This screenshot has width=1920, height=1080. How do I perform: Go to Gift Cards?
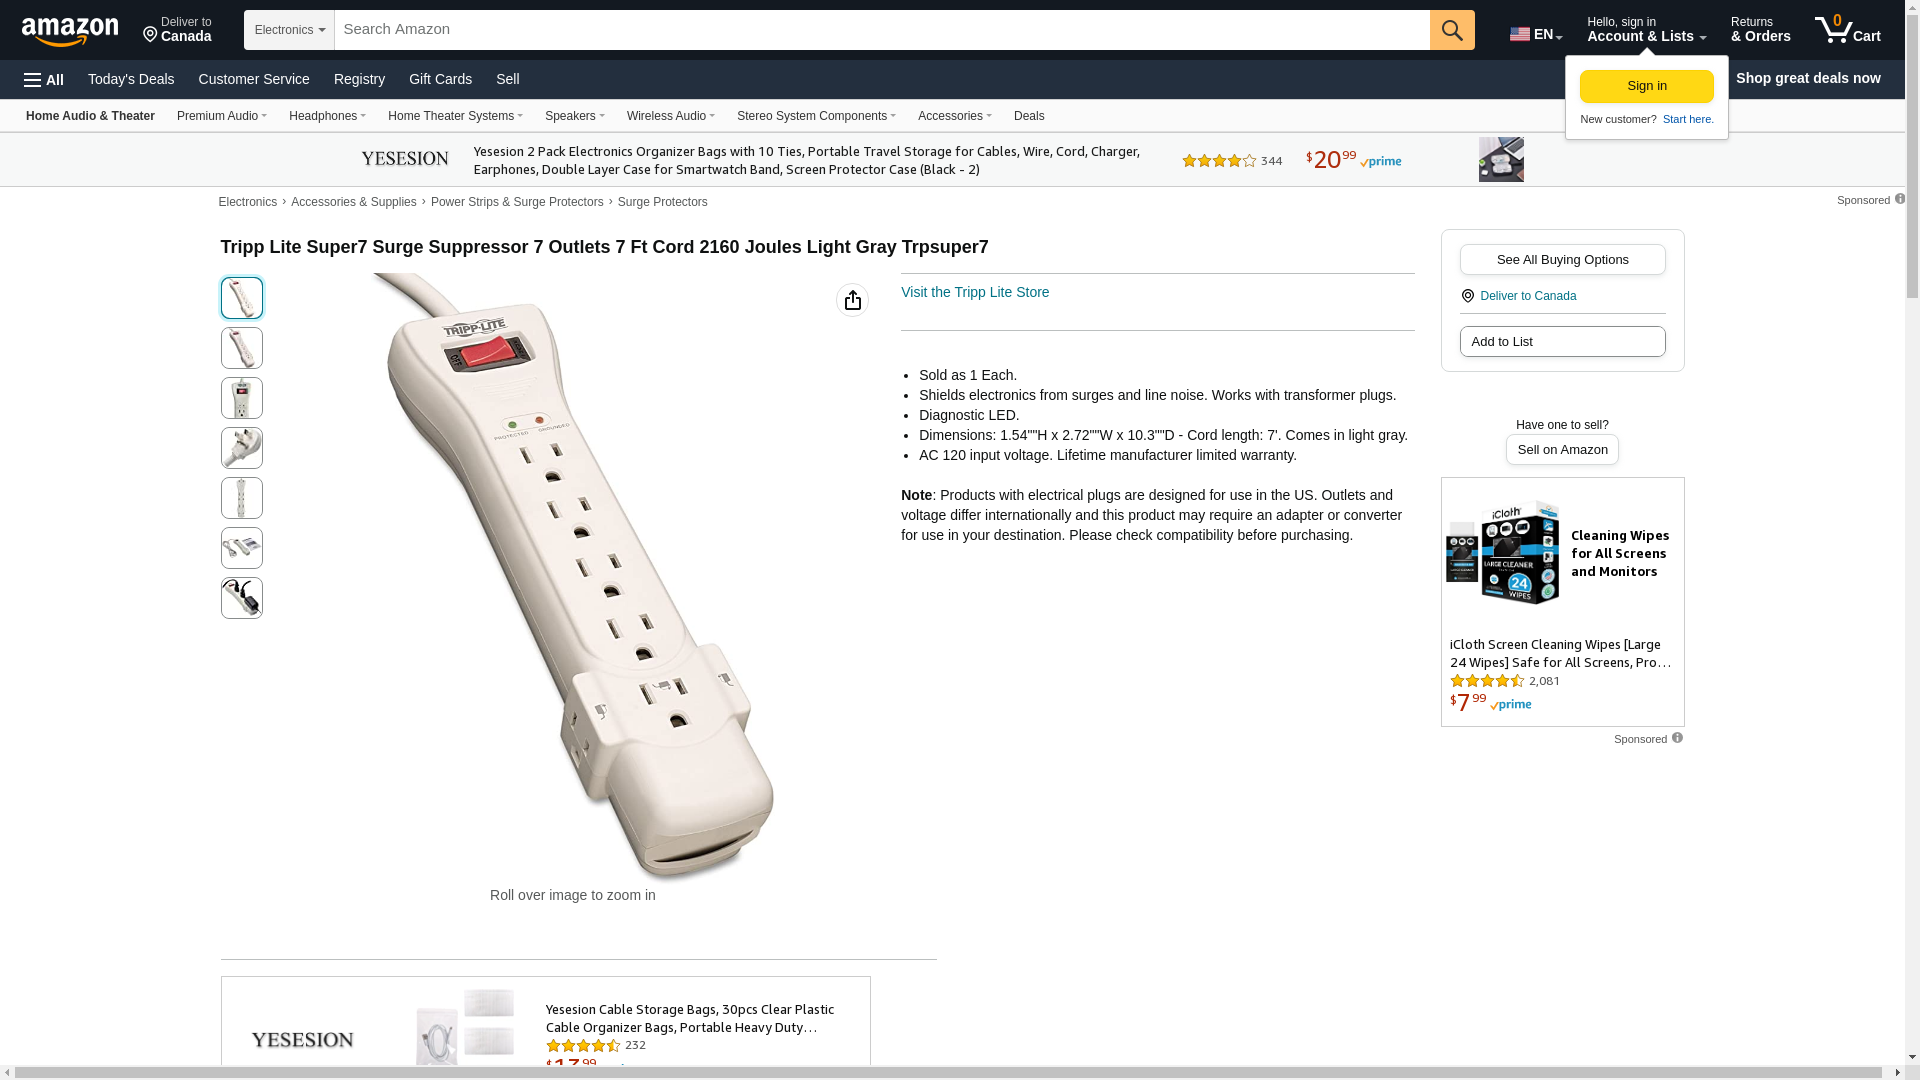click(x=440, y=79)
